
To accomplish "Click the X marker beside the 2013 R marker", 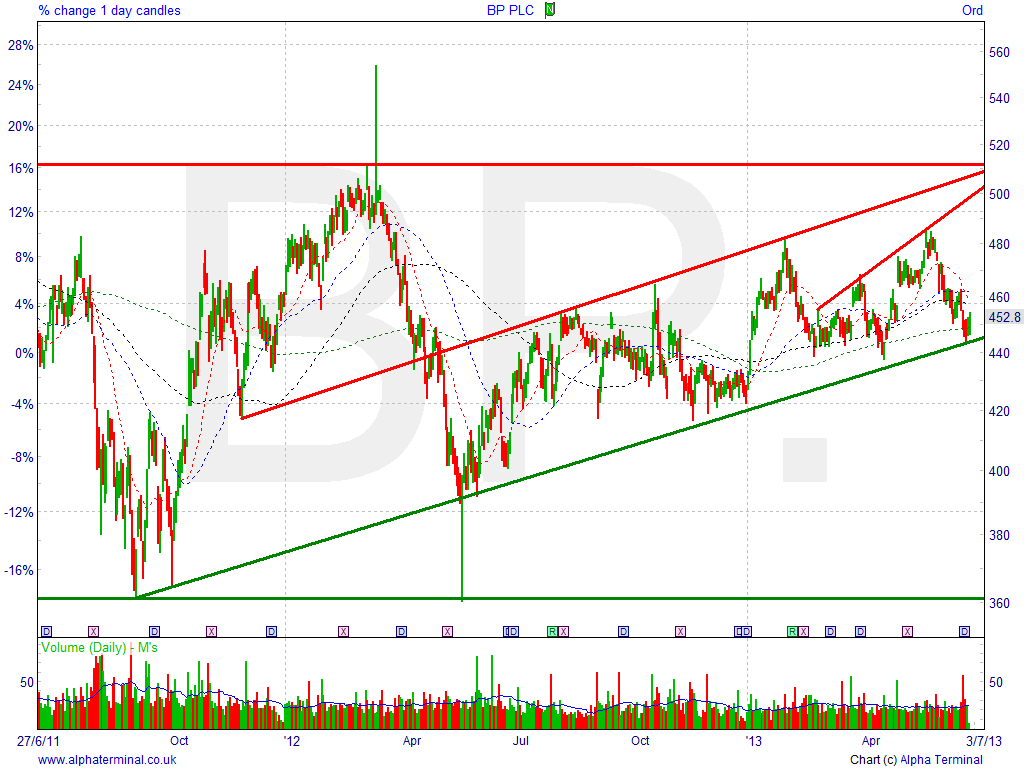I will tap(803, 632).
